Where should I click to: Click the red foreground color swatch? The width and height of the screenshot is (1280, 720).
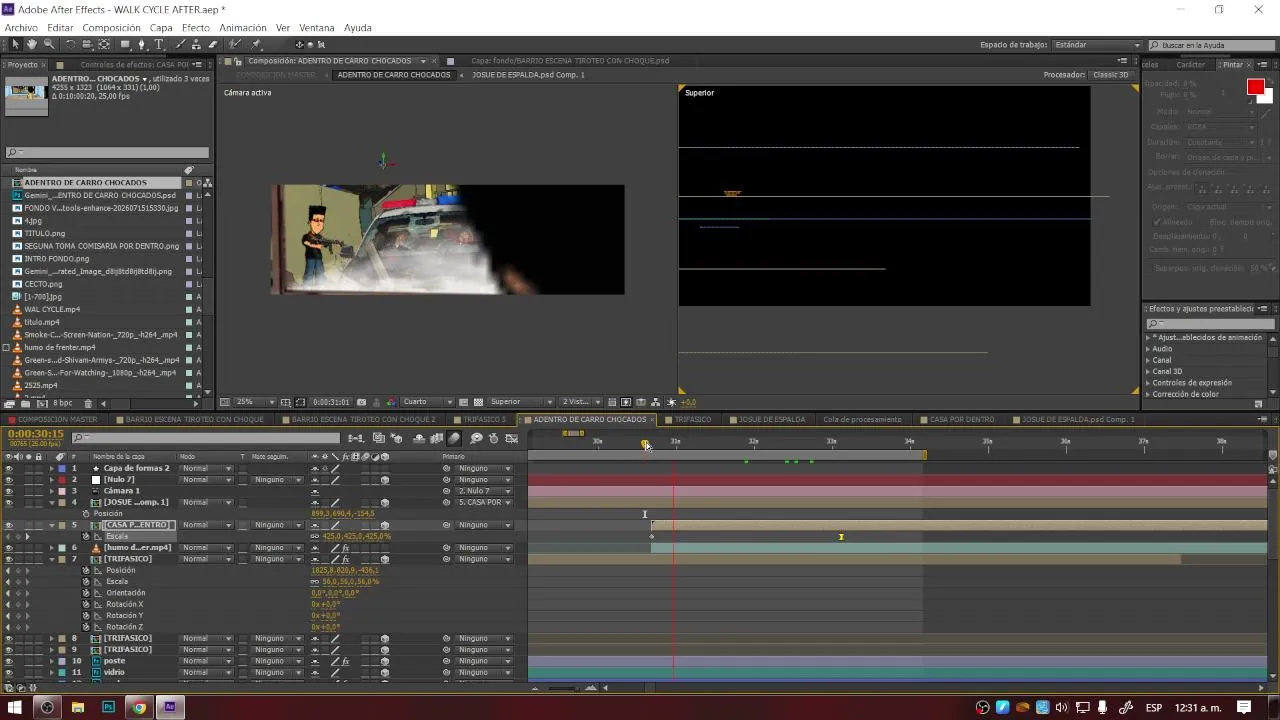pyautogui.click(x=1255, y=88)
